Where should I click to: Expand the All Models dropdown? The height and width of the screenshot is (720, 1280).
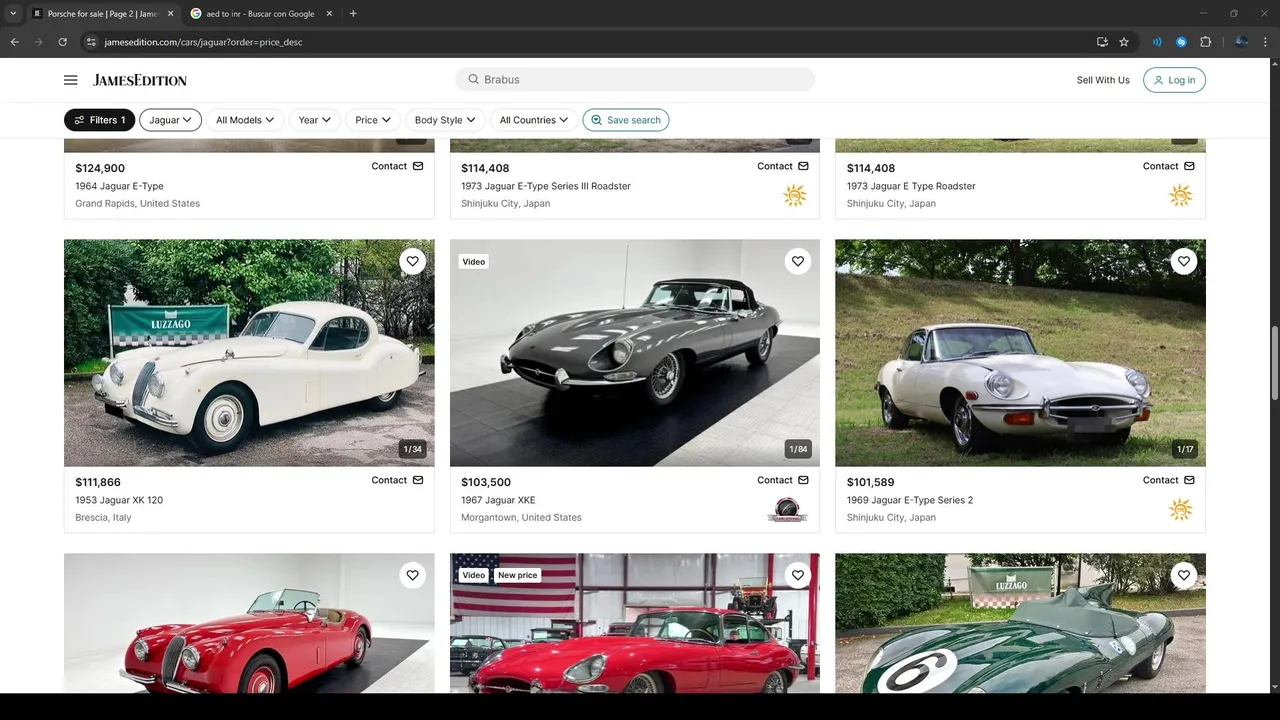point(245,120)
